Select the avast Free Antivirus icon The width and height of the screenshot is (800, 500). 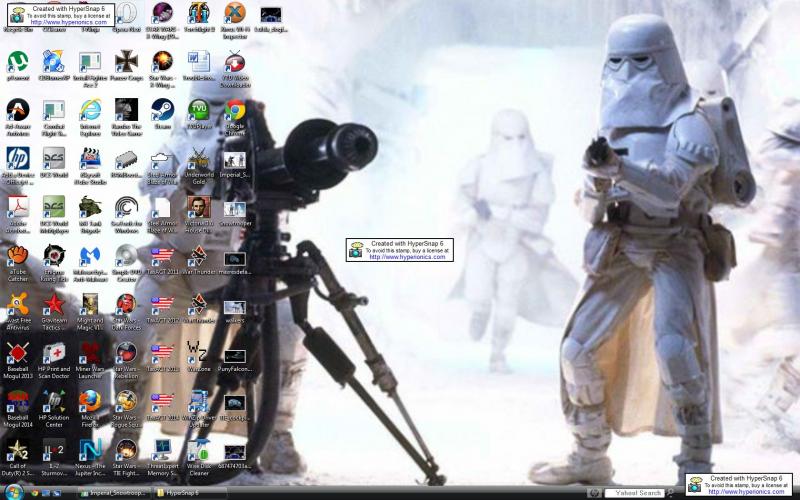point(18,312)
